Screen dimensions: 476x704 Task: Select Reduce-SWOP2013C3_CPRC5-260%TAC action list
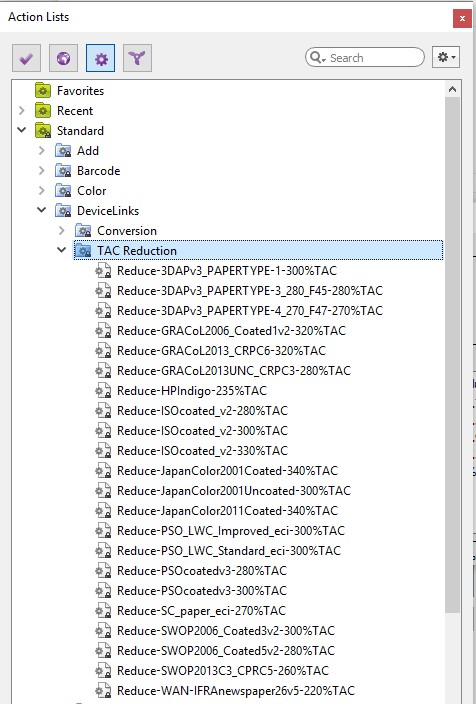pyautogui.click(x=223, y=671)
